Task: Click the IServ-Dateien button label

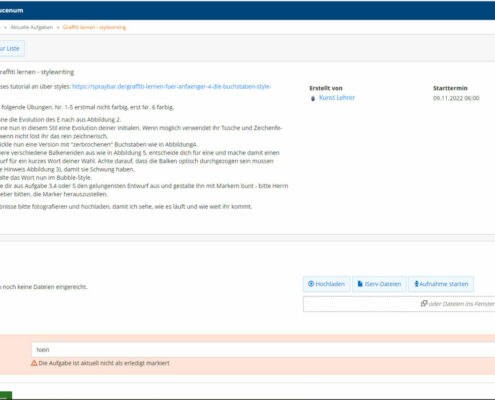Action: [383, 284]
